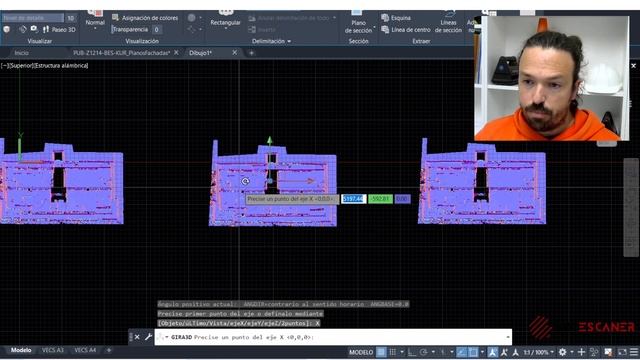The height and width of the screenshot is (360, 640).
Task: Switch to the Dibujo1 tab
Action: point(200,53)
